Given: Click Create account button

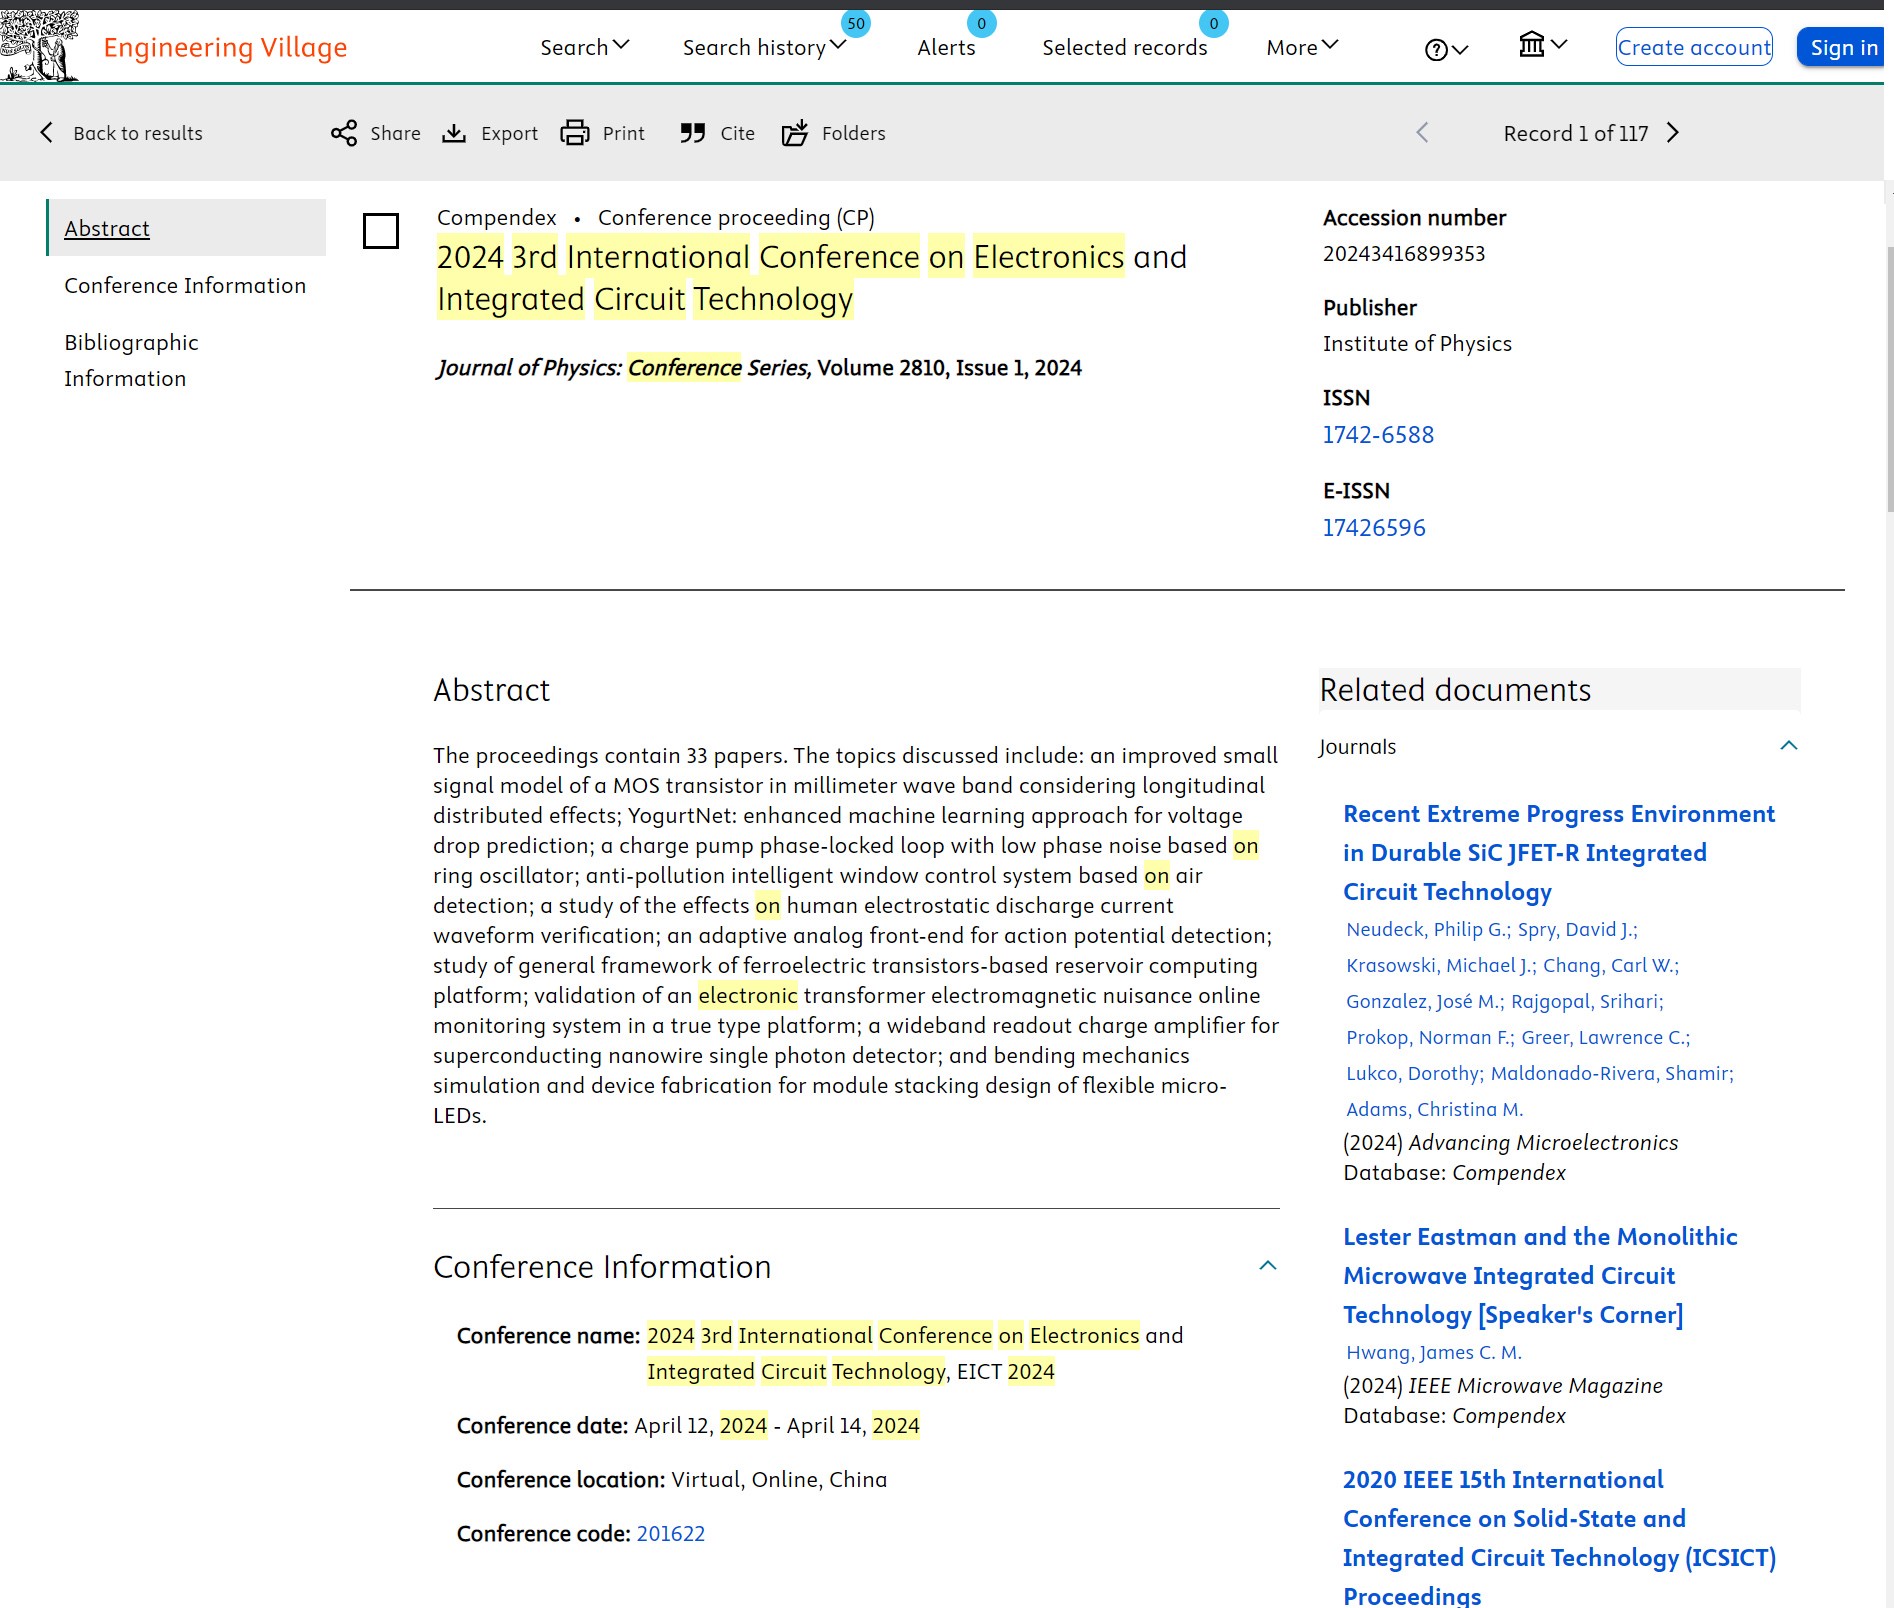Looking at the screenshot, I should (1694, 47).
